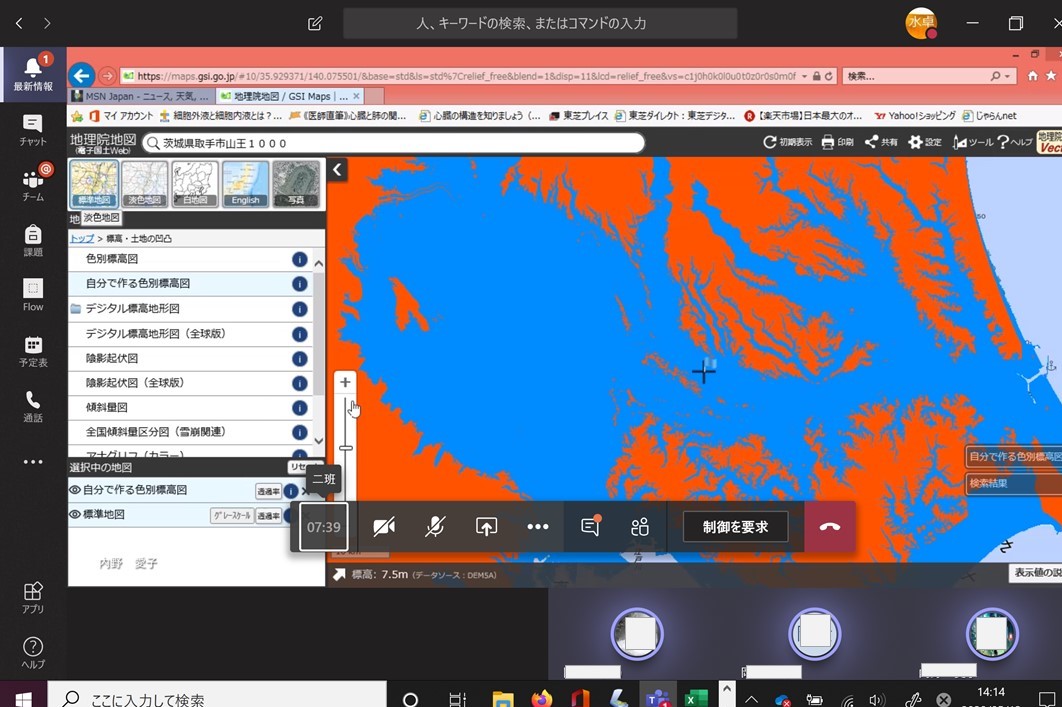Open the Flow app in the sidebar
This screenshot has width=1062, height=707.
[x=33, y=296]
